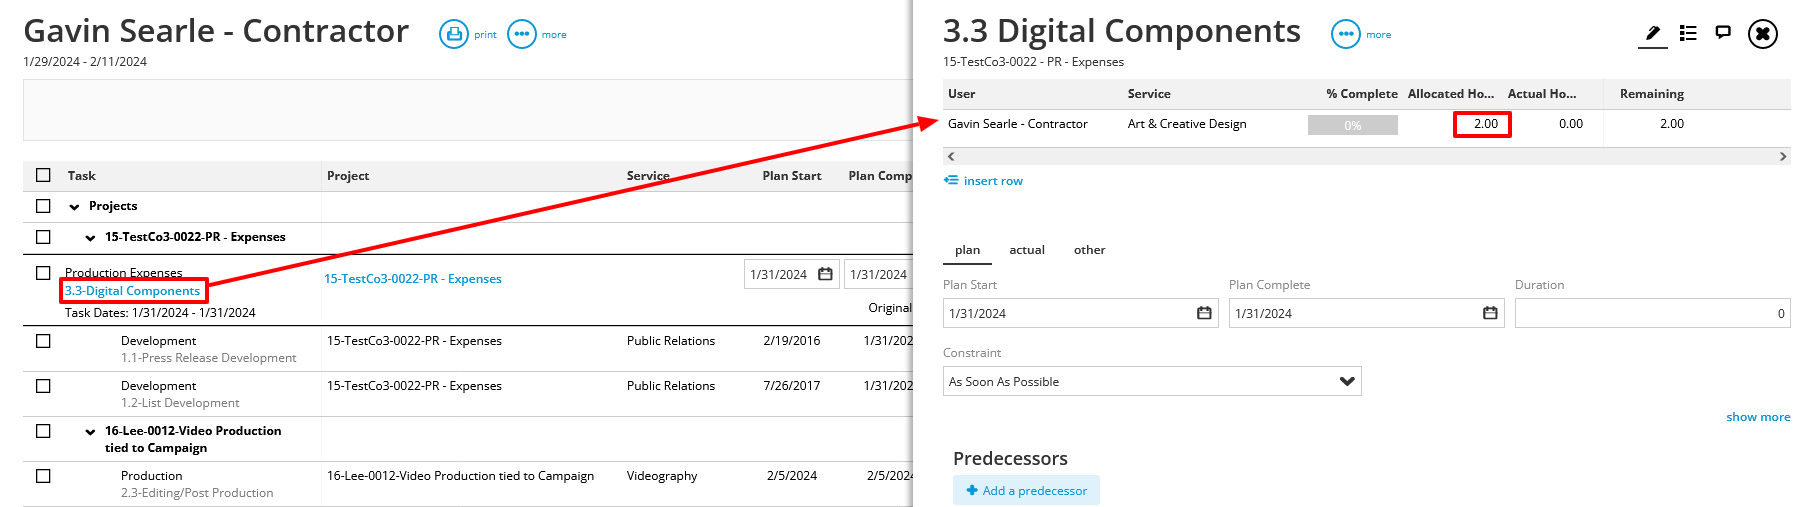Open calendar picker for Plan Start field
This screenshot has height=507, width=1803.
point(1204,313)
